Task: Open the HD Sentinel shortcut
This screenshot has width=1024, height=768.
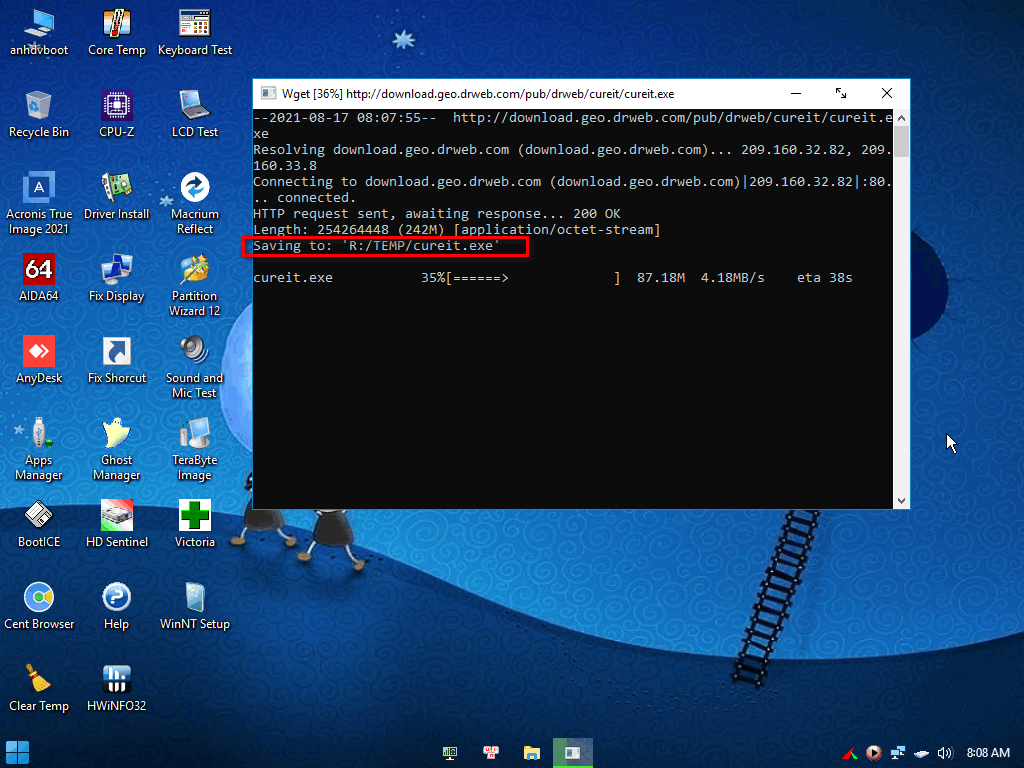Action: [x=117, y=524]
